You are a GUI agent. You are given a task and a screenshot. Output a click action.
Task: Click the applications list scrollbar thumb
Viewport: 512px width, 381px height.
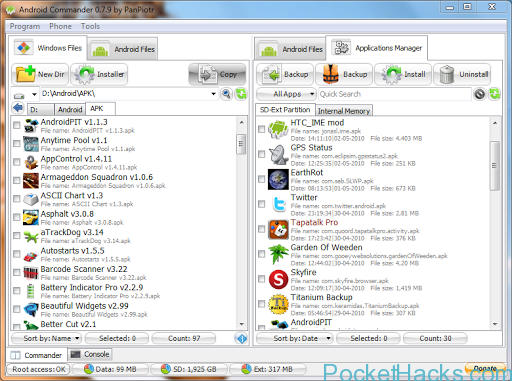pyautogui.click(x=495, y=166)
